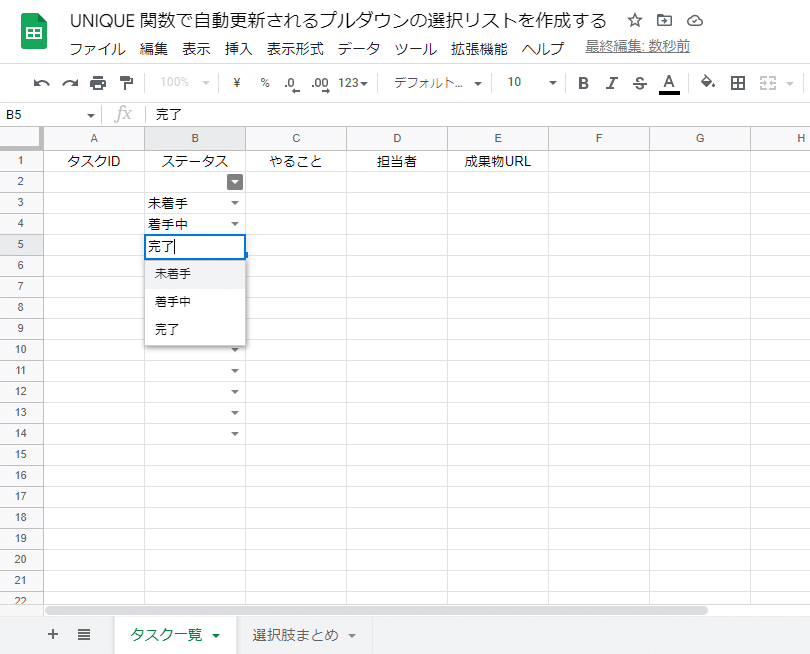Open the font family dropdown
Viewport: 810px width, 654px height.
430,83
